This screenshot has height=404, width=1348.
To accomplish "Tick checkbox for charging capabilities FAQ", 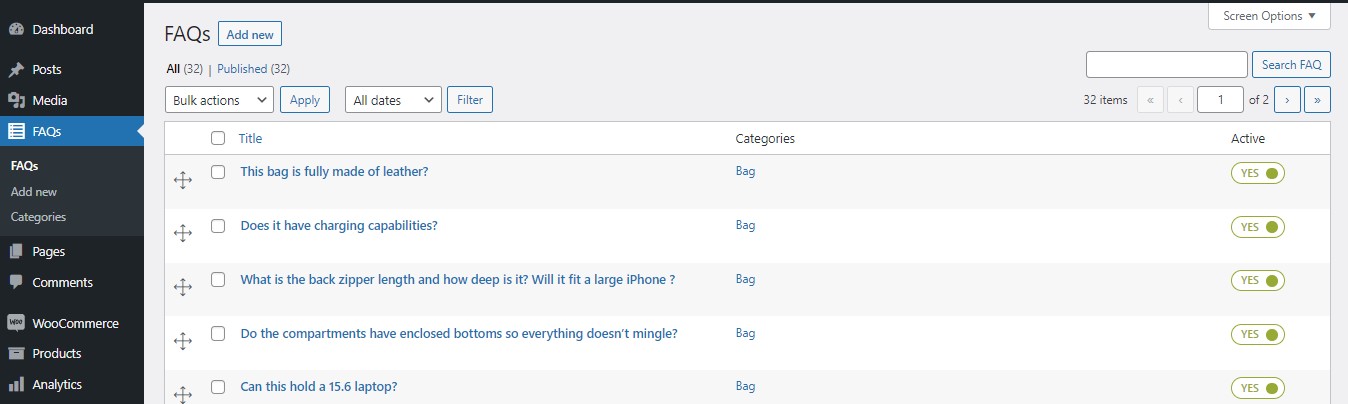I will click(218, 226).
